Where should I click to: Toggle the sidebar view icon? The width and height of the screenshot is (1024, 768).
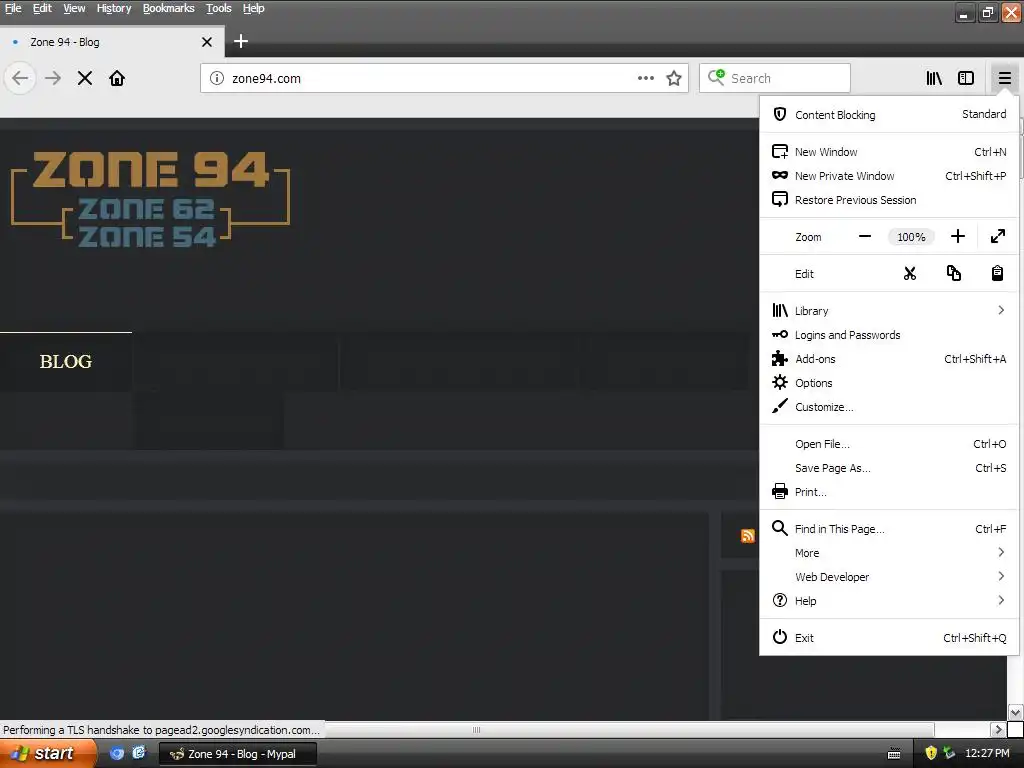pyautogui.click(x=966, y=78)
